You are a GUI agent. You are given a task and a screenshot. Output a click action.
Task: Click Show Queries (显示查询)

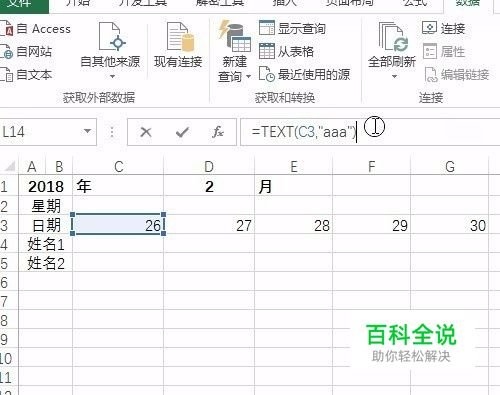(x=292, y=28)
